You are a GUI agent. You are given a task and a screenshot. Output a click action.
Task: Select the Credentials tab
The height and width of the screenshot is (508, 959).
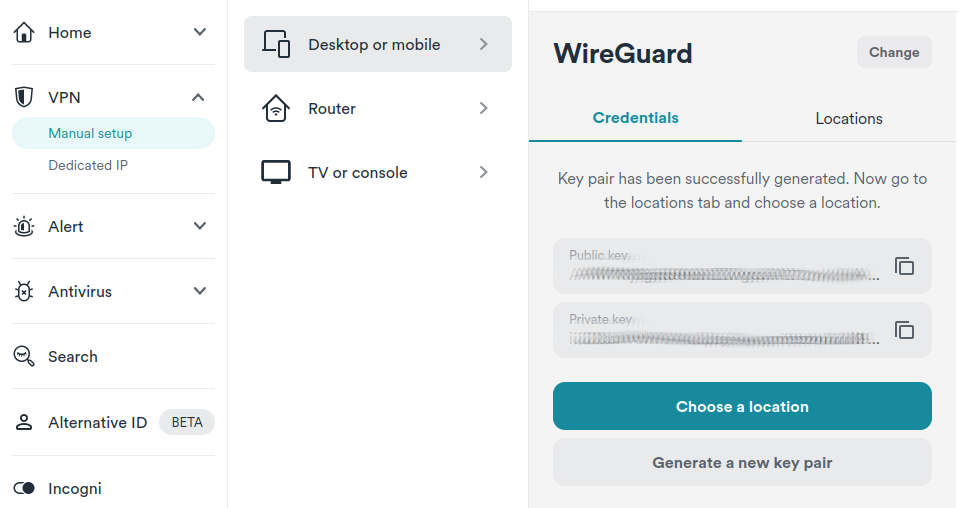tap(635, 118)
